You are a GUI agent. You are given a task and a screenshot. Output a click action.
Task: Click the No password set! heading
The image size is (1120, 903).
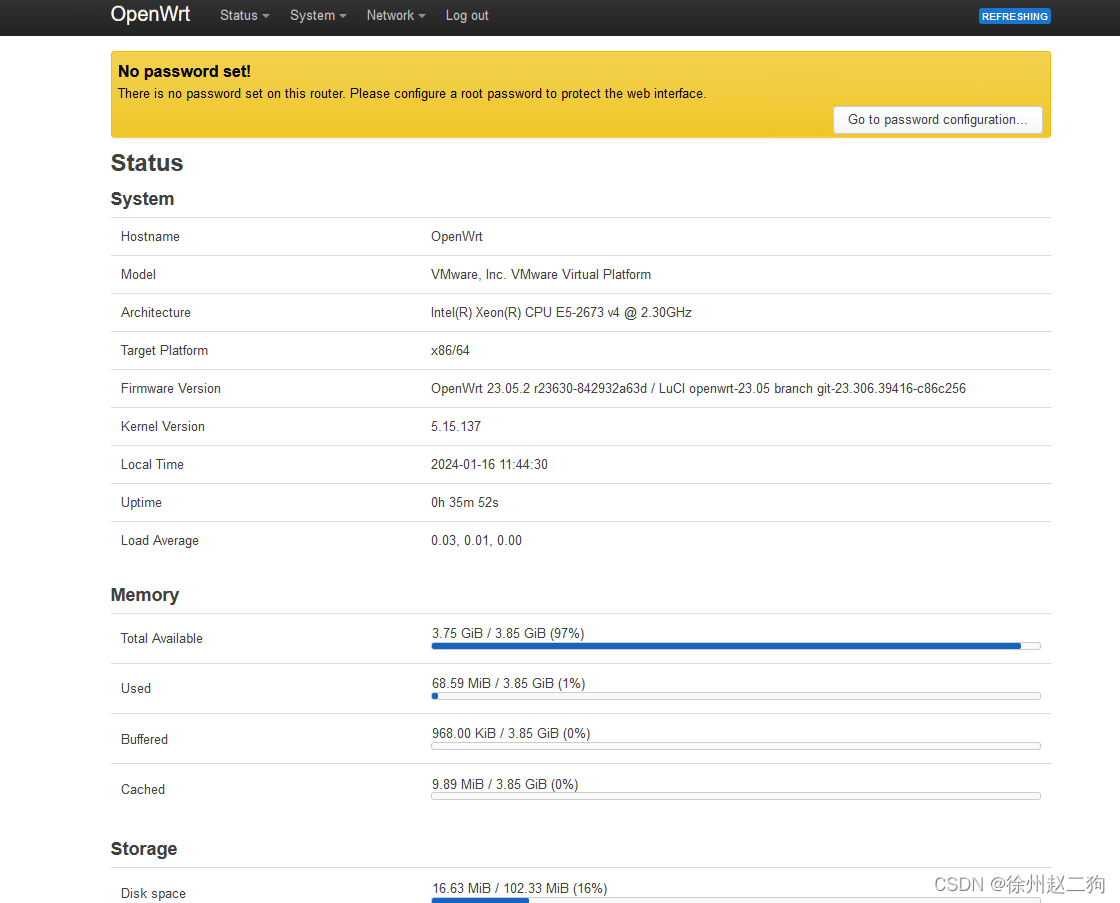(184, 71)
